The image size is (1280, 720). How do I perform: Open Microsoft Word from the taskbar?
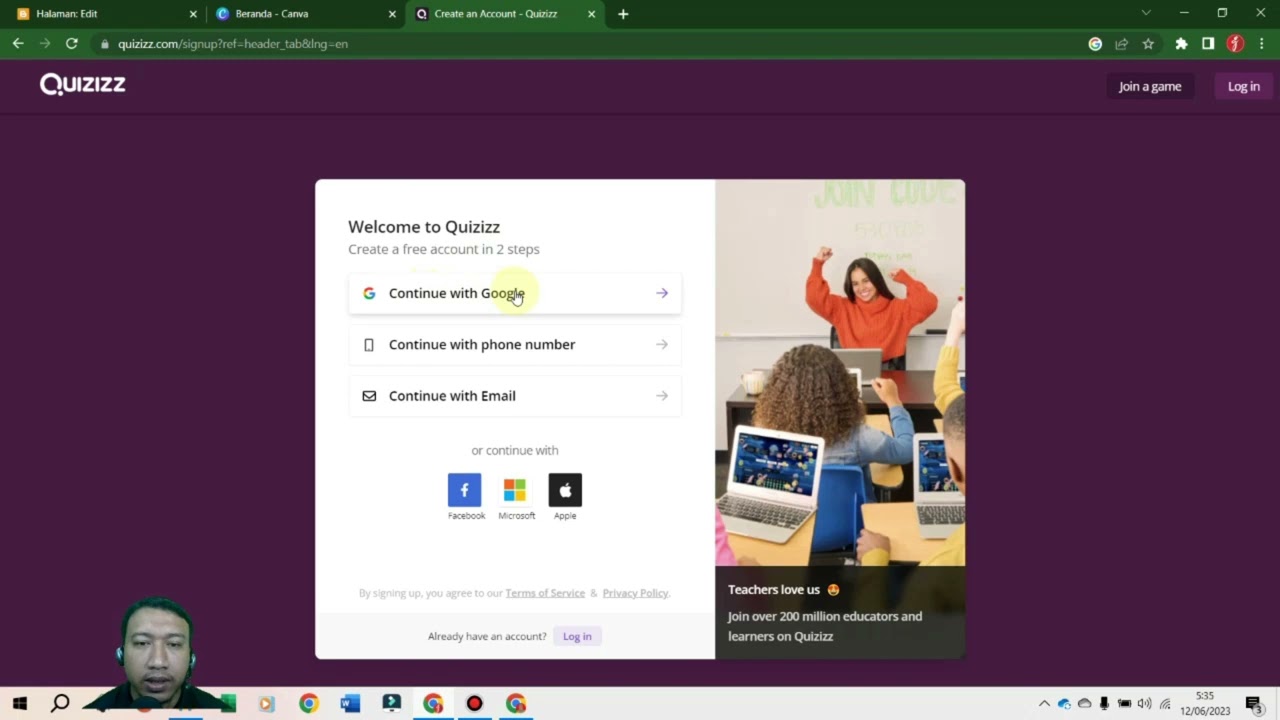349,703
